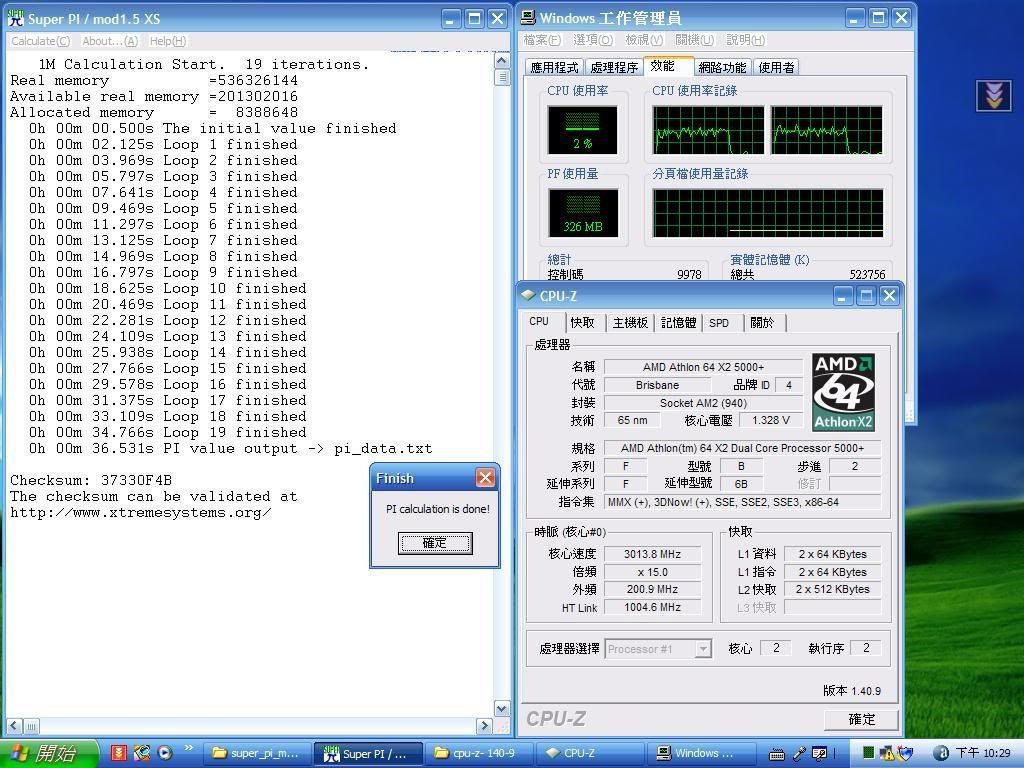Switch to Super PI taskbar button
1024x768 pixels.
click(x=366, y=754)
